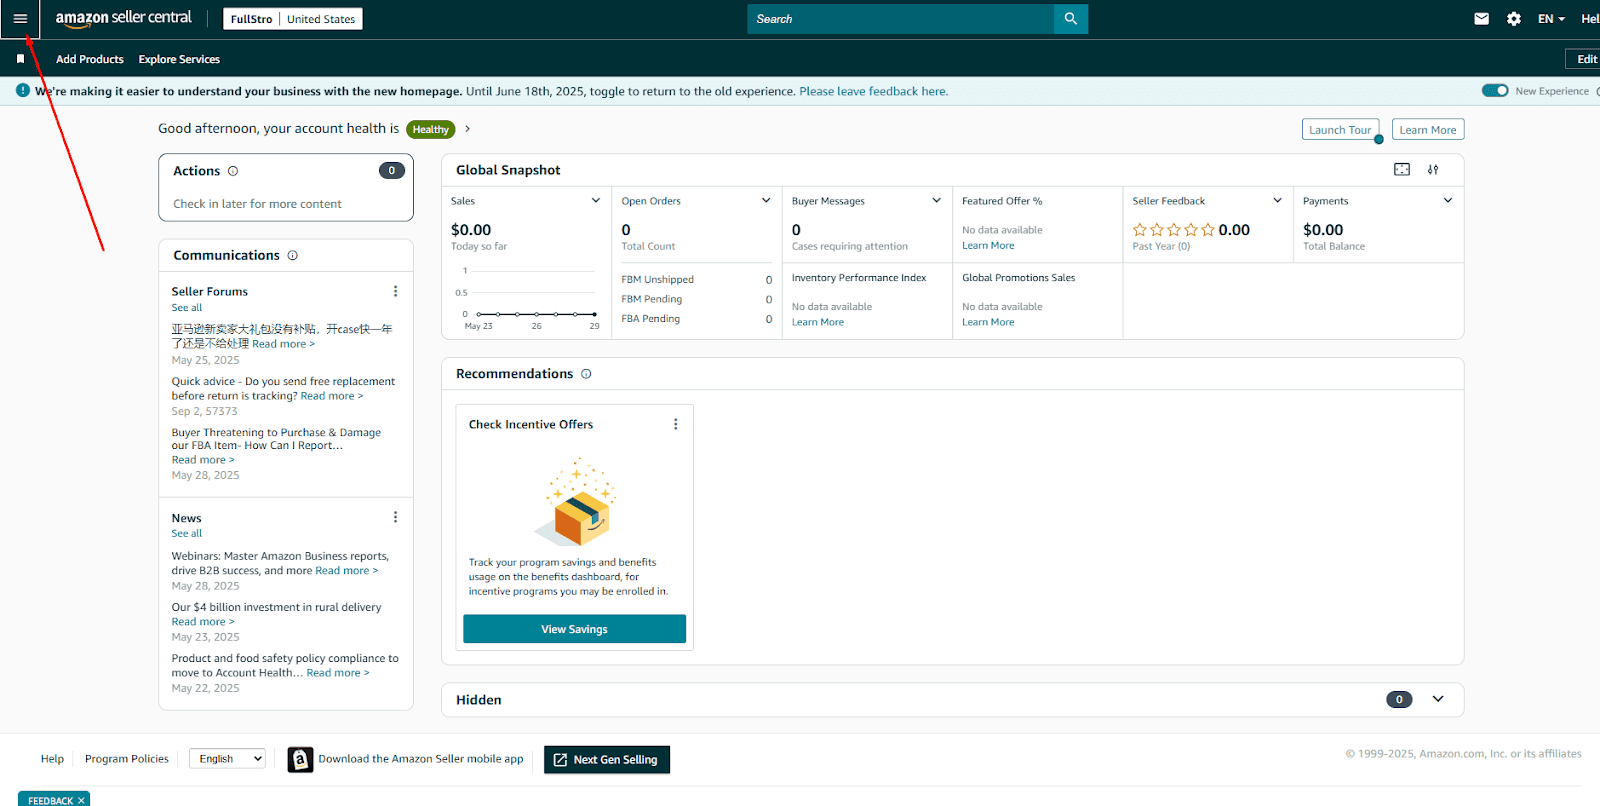This screenshot has width=1600, height=806.
Task: Open the EN language dropdown
Action: tap(1551, 19)
